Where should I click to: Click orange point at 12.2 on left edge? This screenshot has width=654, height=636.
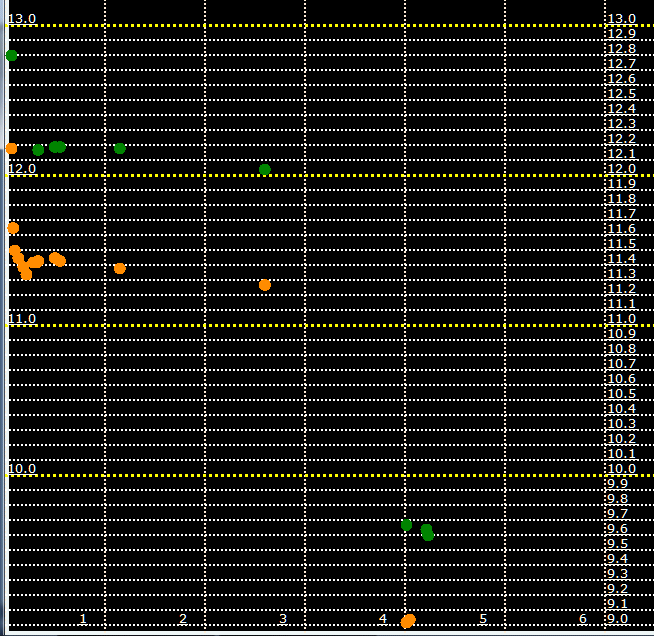pyautogui.click(x=11, y=148)
